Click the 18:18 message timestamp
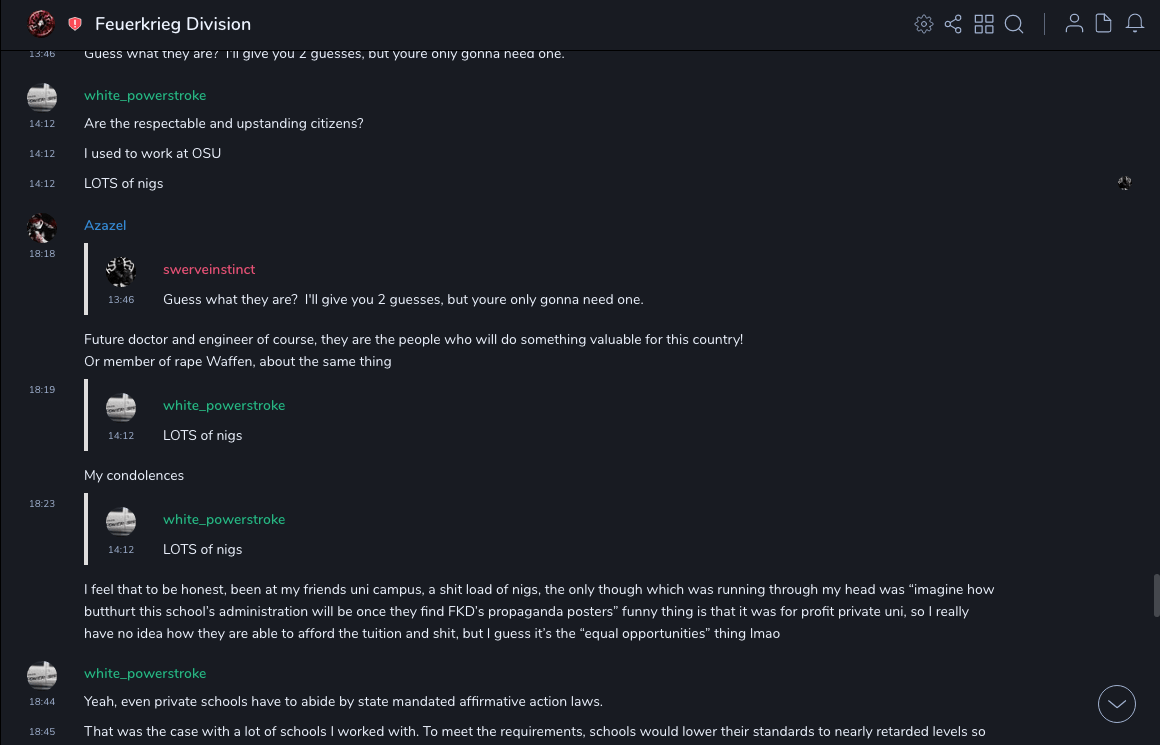1160x745 pixels. [x=42, y=254]
